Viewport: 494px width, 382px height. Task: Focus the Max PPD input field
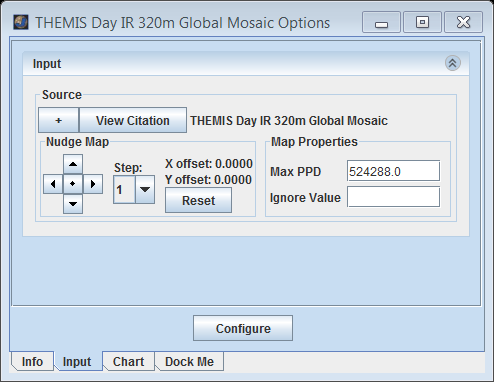pyautogui.click(x=393, y=171)
